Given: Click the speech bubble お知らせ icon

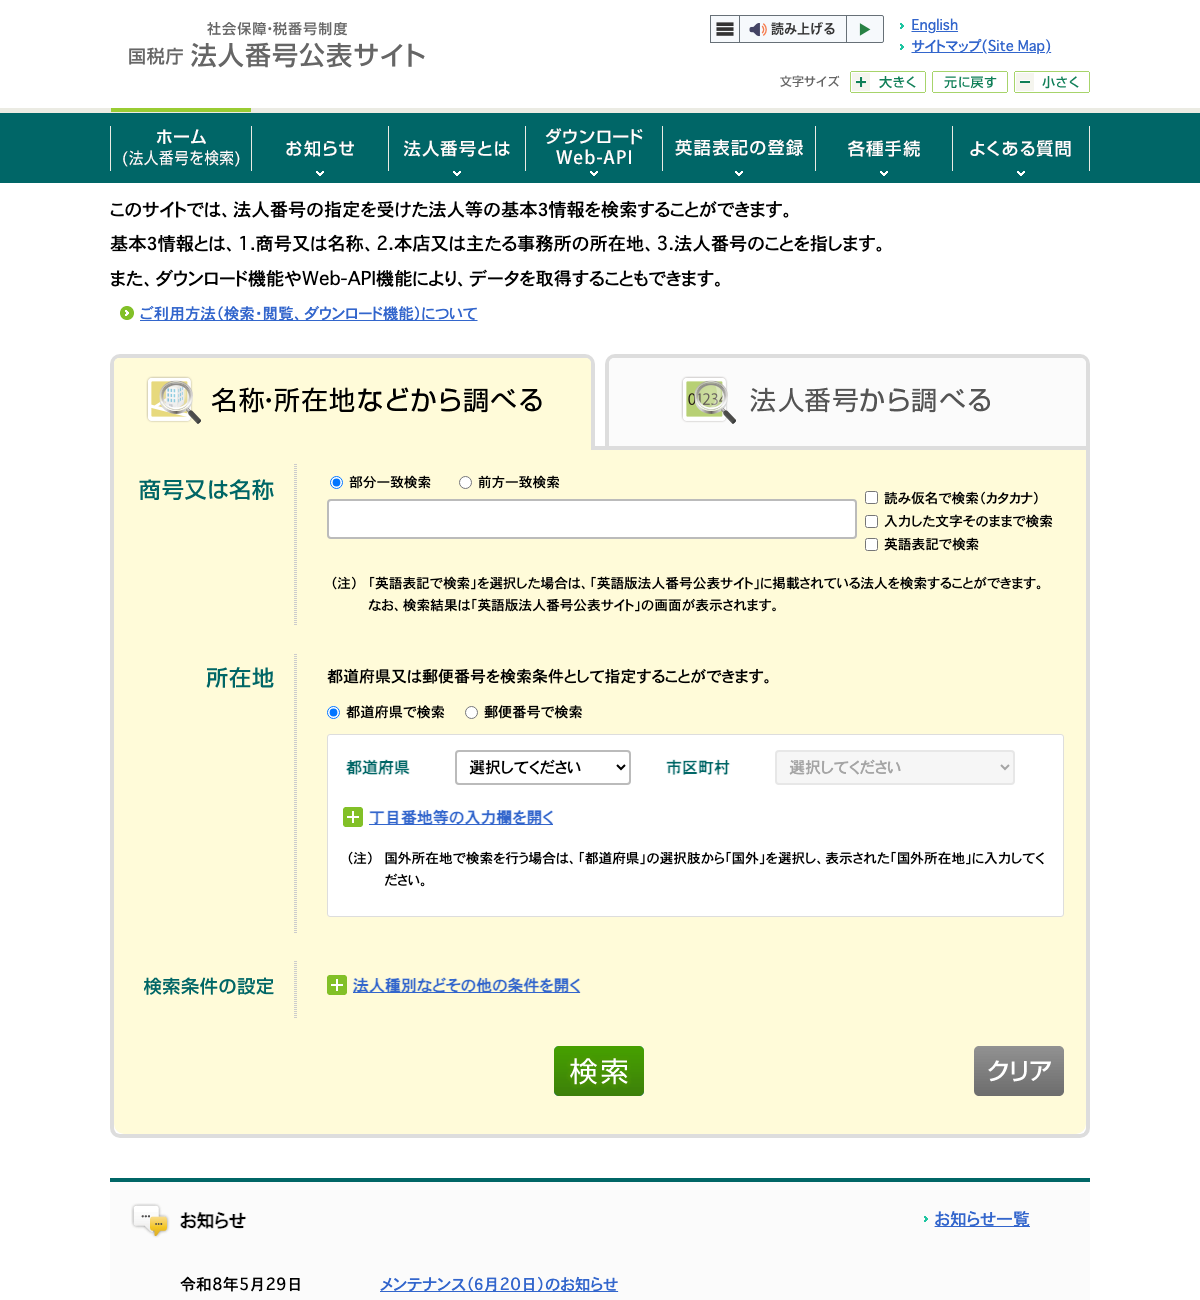Looking at the screenshot, I should (x=150, y=1220).
